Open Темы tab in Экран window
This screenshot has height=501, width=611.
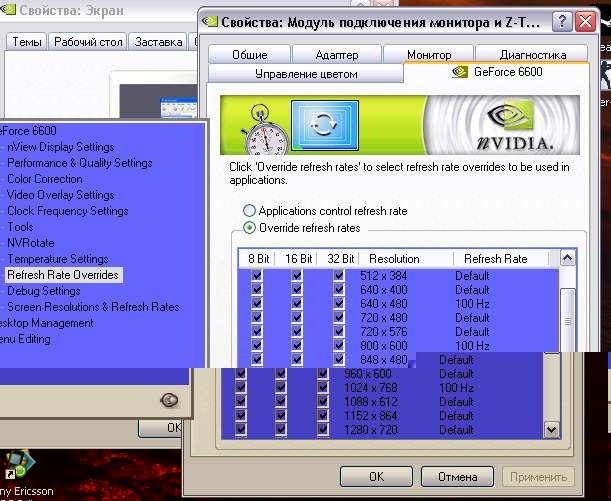coord(26,42)
